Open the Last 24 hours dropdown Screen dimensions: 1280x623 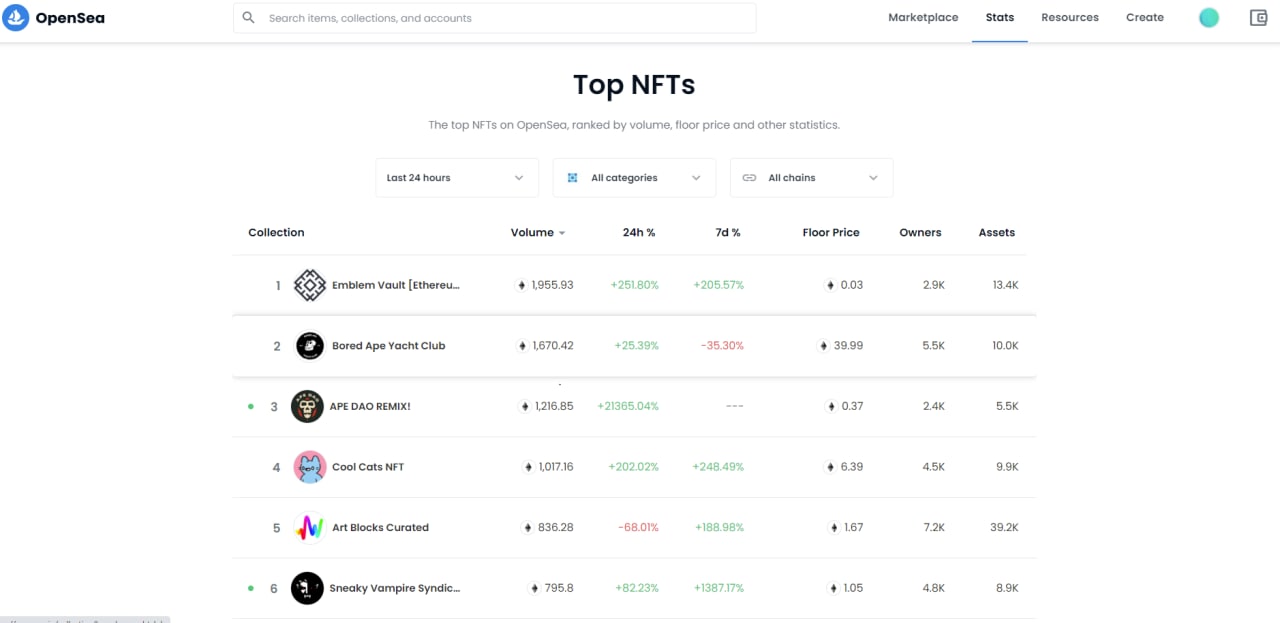(x=457, y=178)
